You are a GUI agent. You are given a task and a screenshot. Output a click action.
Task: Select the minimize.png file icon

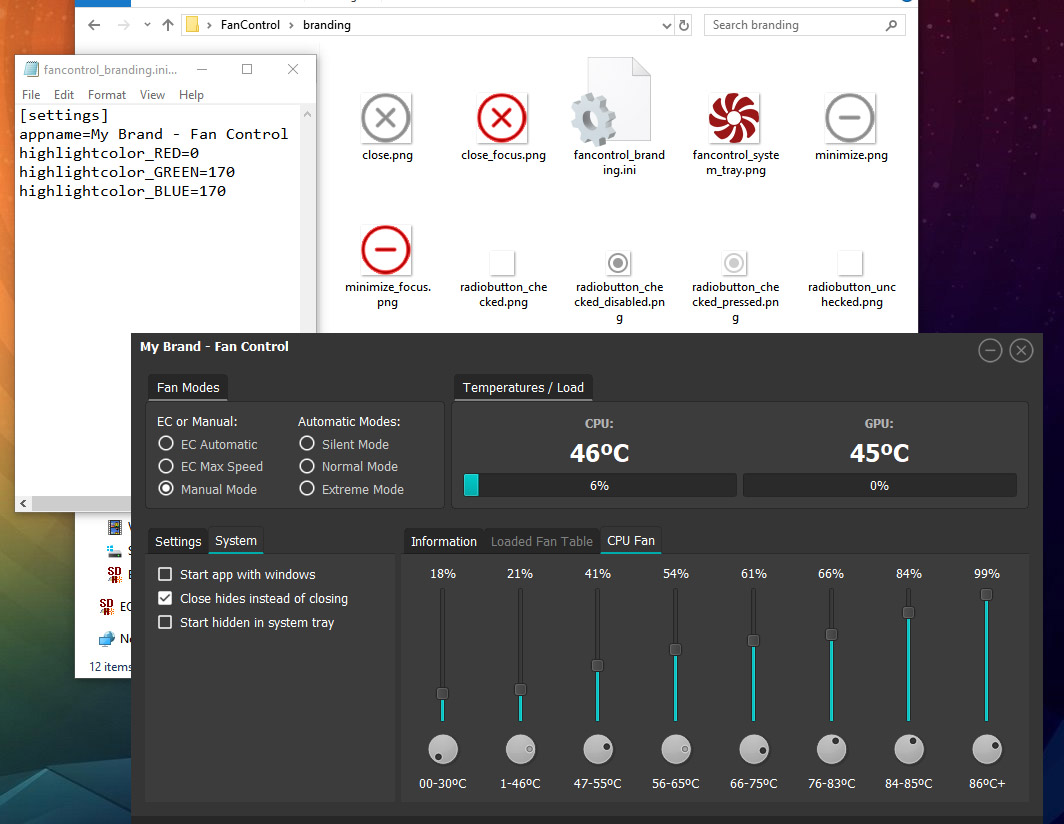(850, 118)
